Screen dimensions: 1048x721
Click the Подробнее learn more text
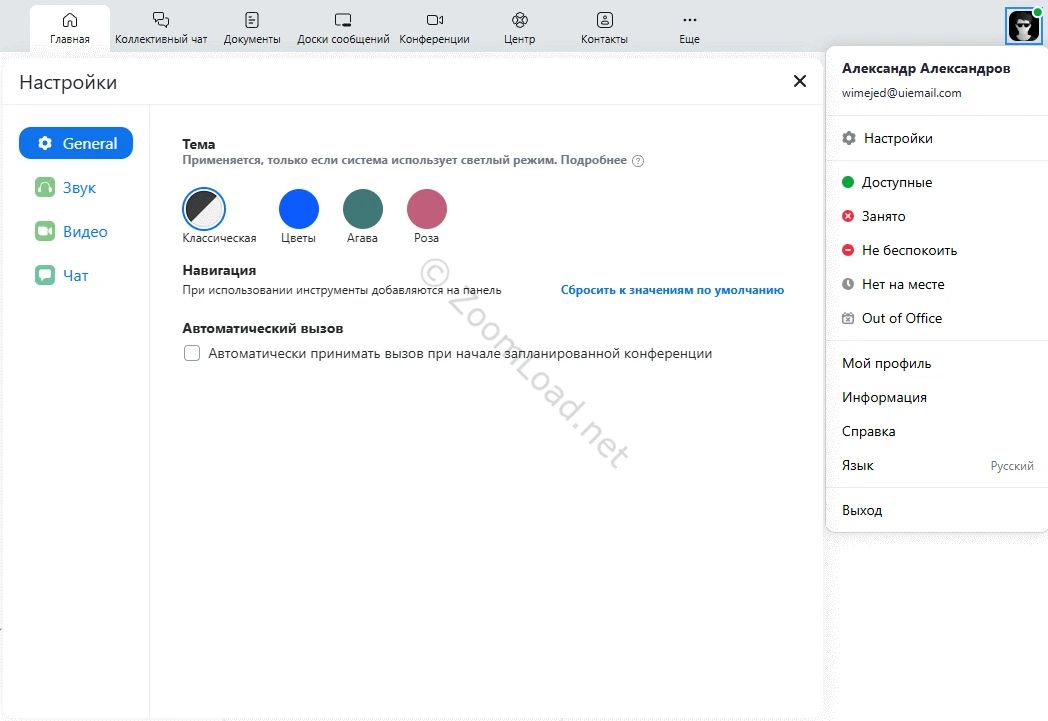[x=594, y=160]
